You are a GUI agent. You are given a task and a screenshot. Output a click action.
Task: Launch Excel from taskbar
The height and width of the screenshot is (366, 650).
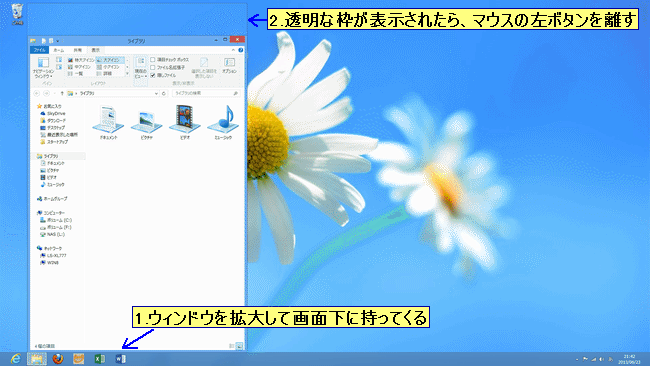click(99, 359)
